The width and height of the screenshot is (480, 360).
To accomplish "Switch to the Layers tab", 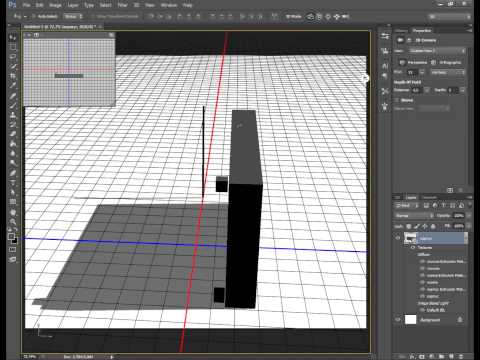I will 411,197.
